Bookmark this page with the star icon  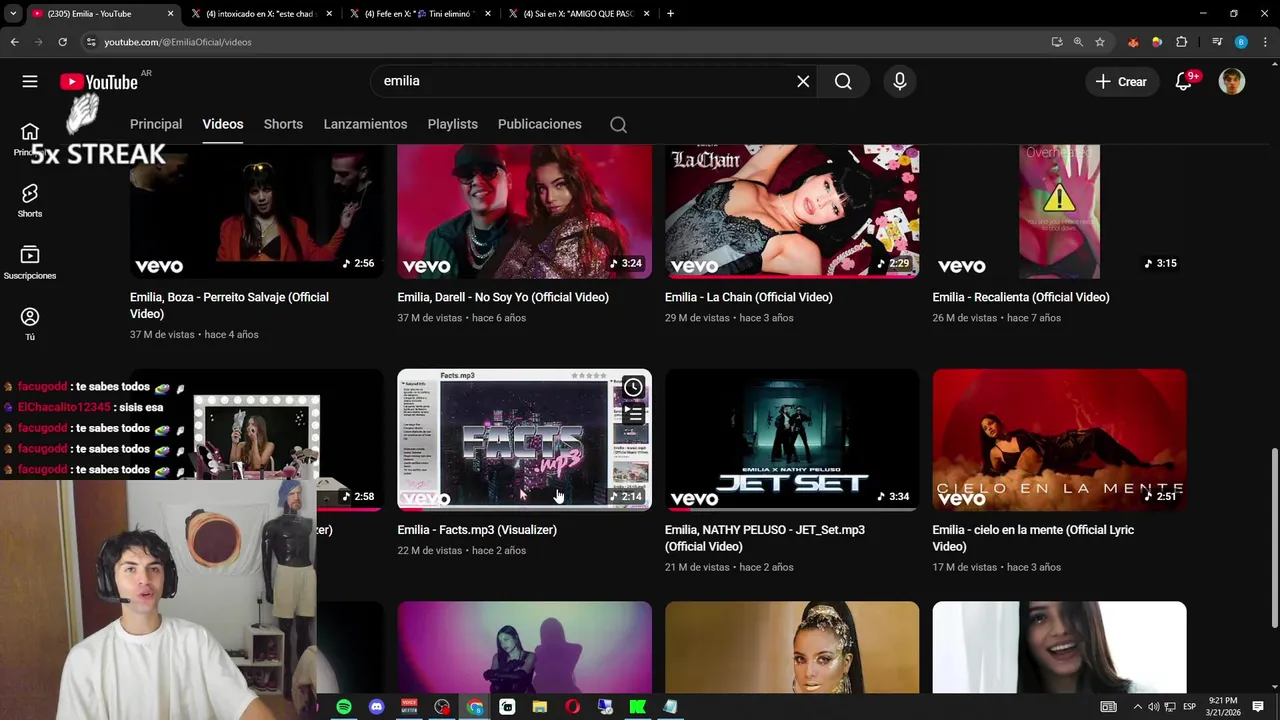pos(1100,42)
